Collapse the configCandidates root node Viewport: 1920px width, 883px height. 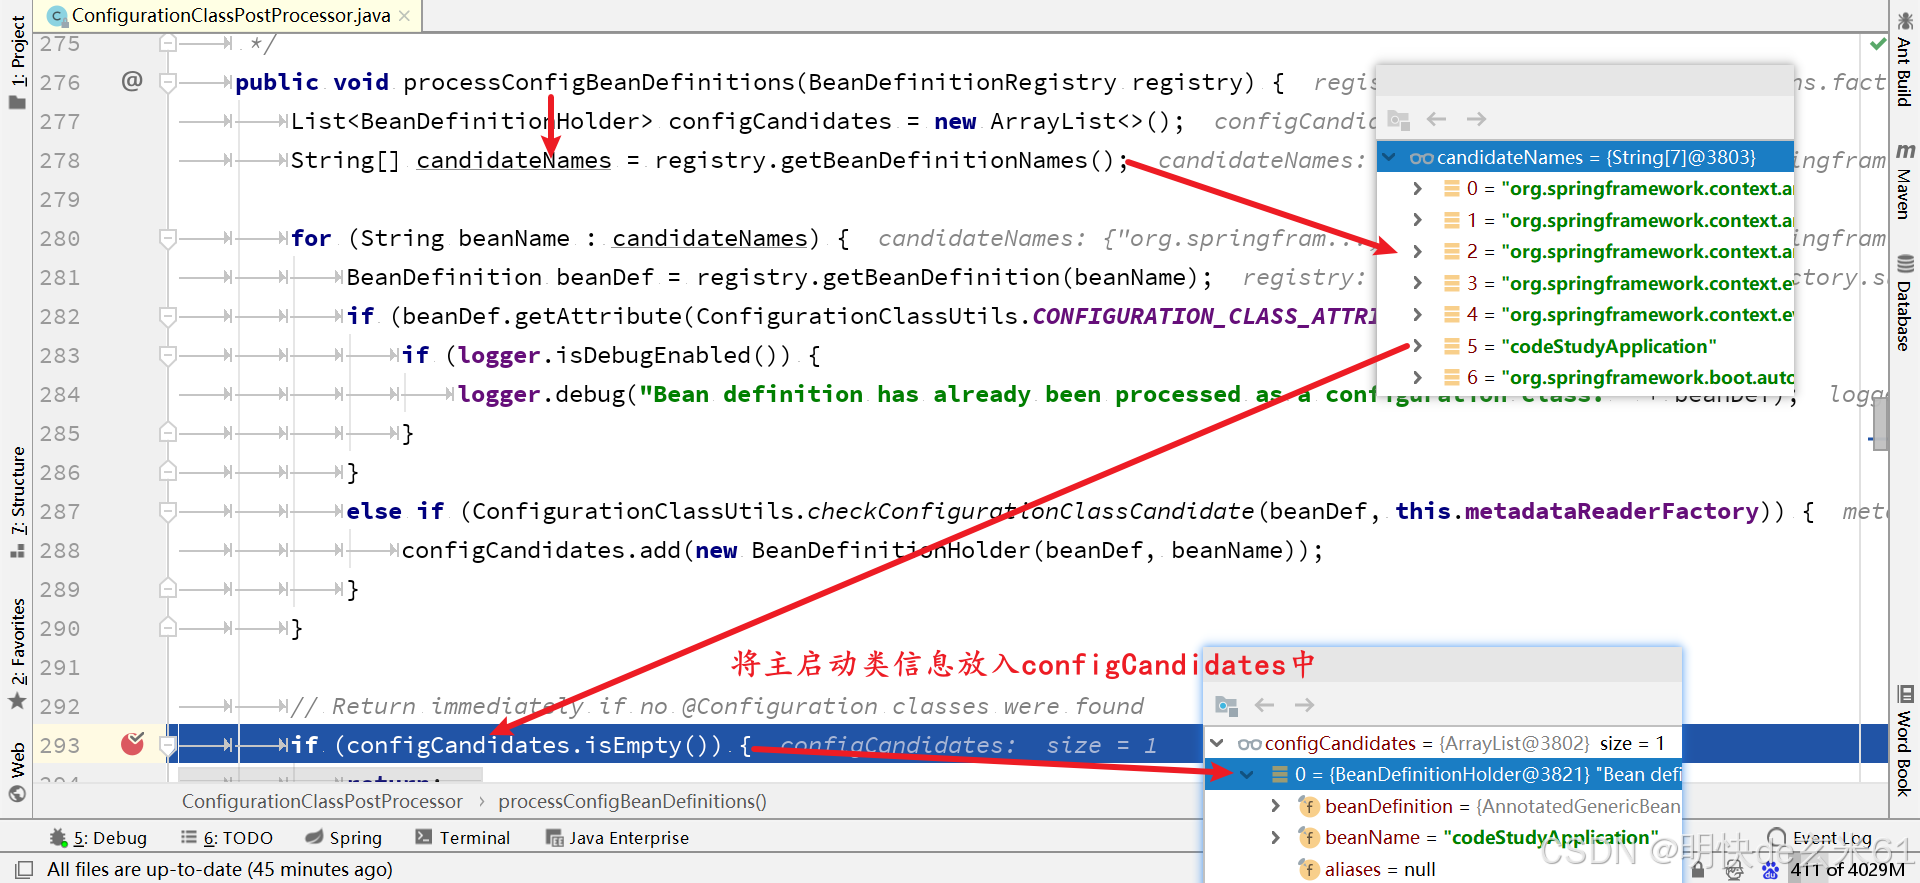1217,743
